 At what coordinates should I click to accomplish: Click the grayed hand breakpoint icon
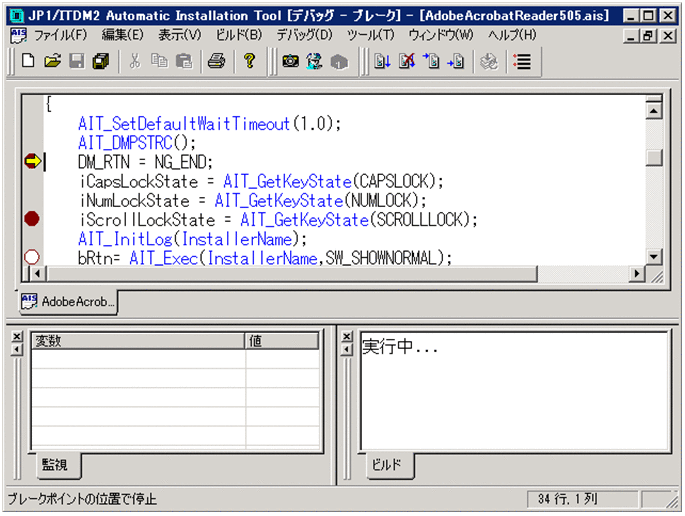(x=489, y=61)
